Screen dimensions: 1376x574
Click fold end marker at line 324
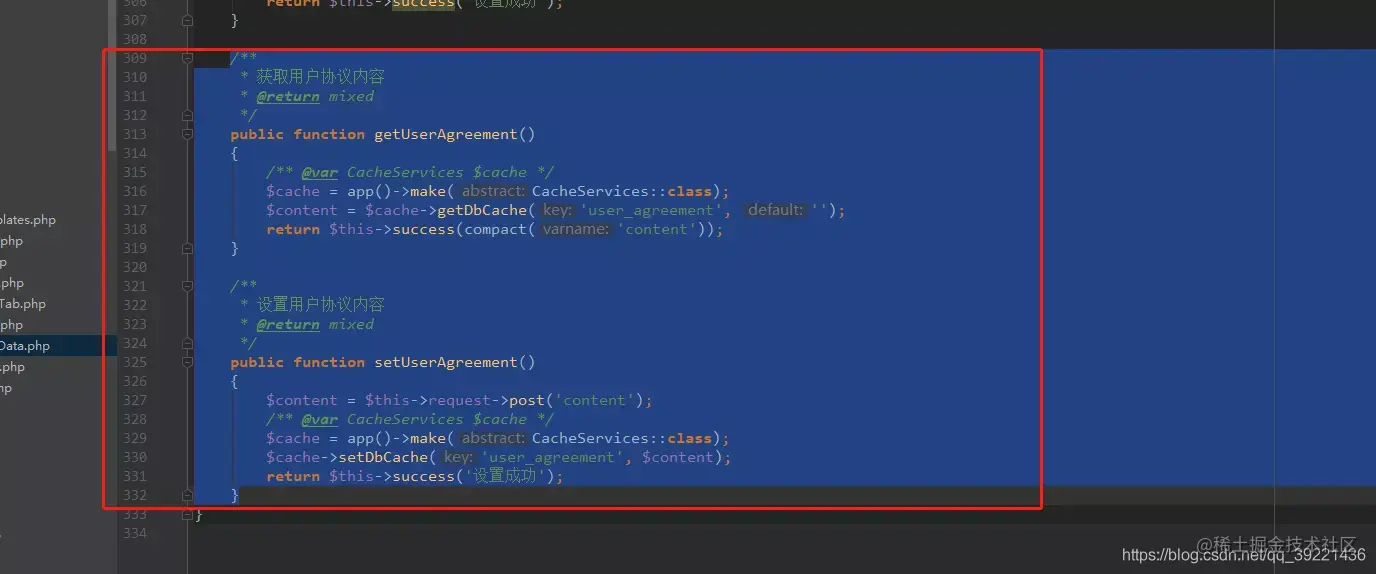[187, 343]
